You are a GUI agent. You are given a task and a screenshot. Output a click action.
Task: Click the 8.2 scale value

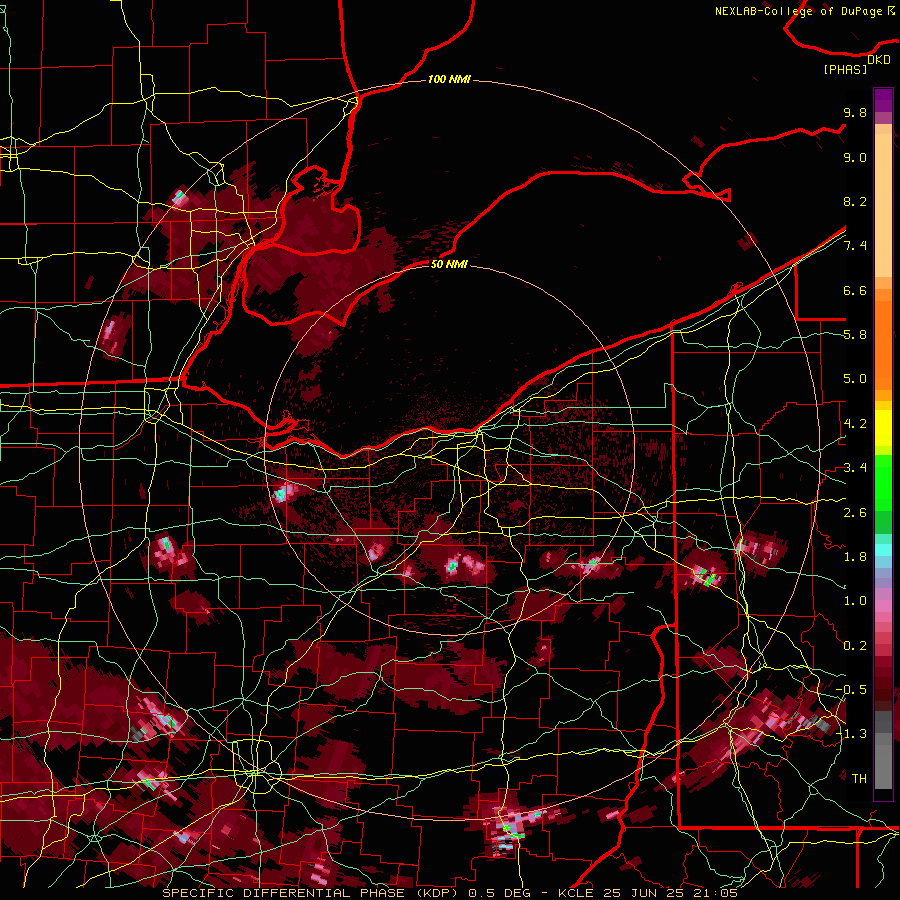tap(855, 201)
